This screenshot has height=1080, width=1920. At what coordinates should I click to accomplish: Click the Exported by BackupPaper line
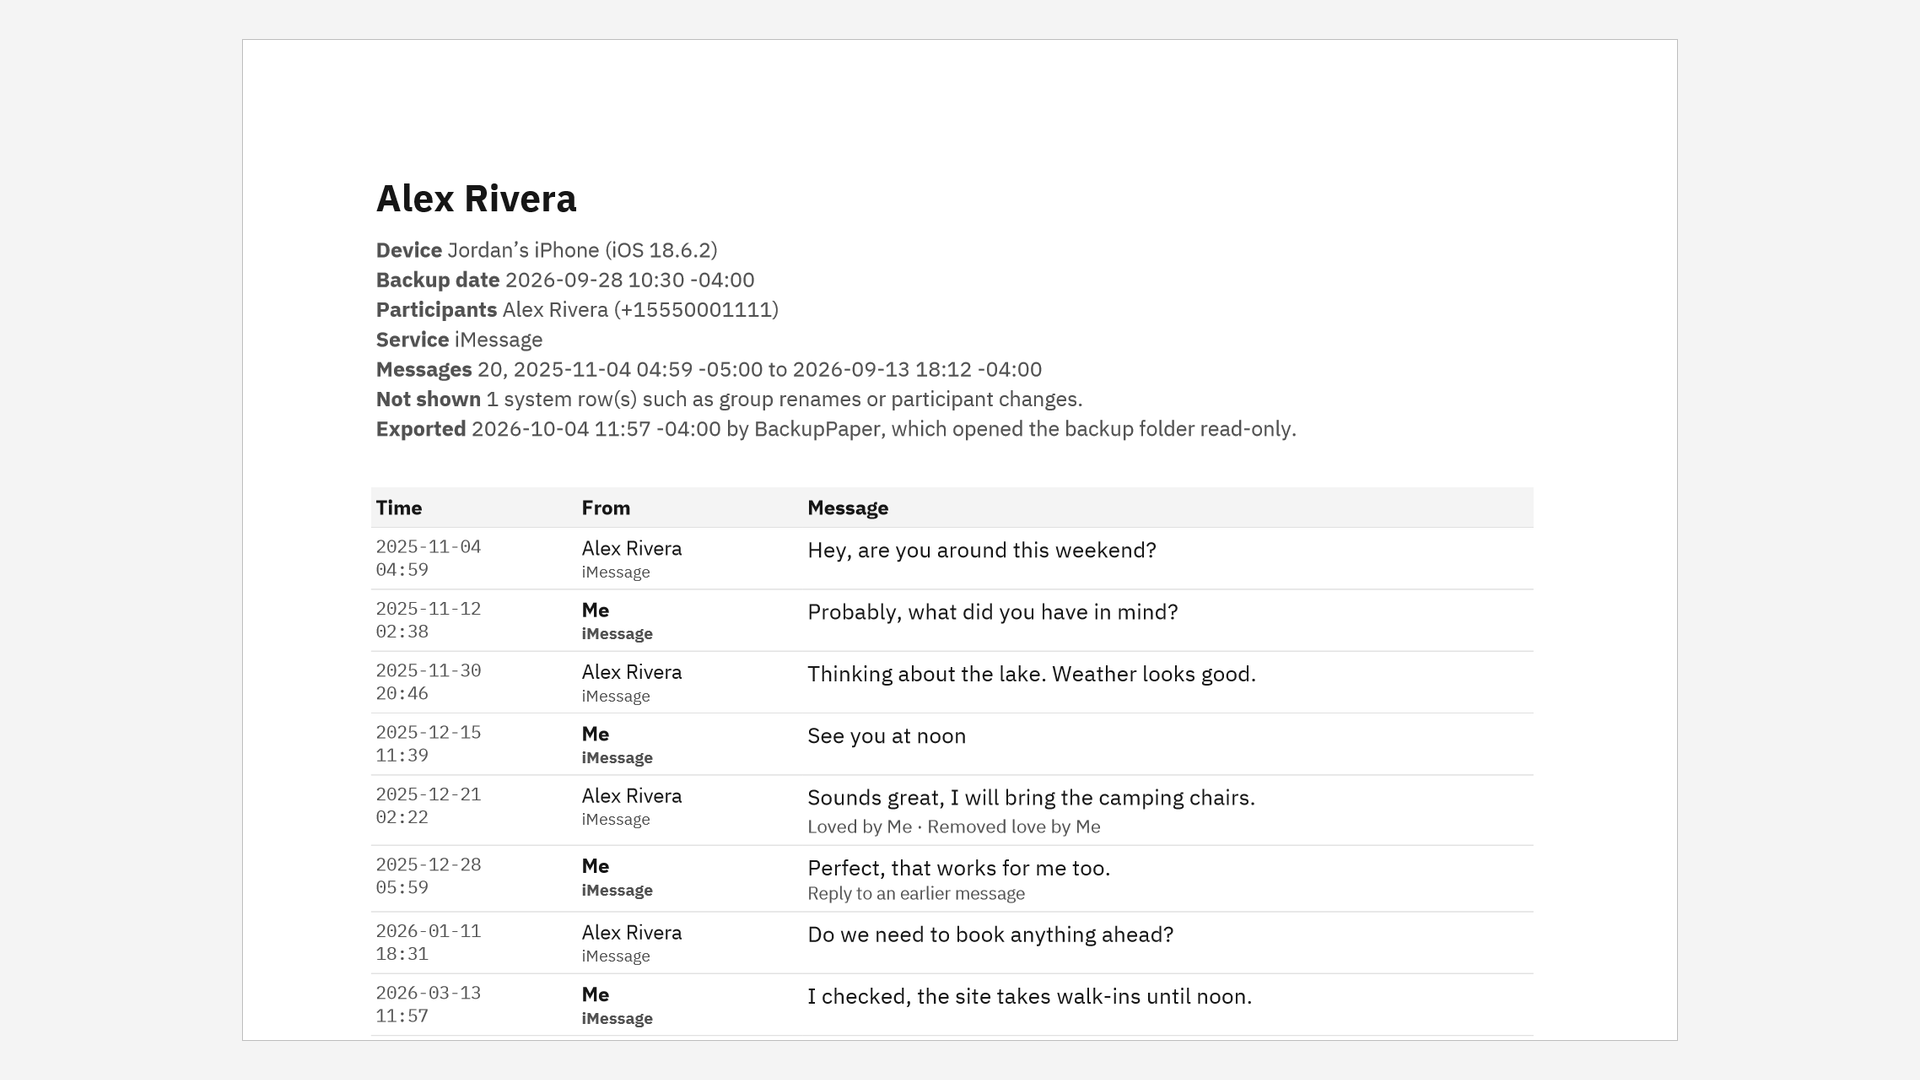(836, 429)
